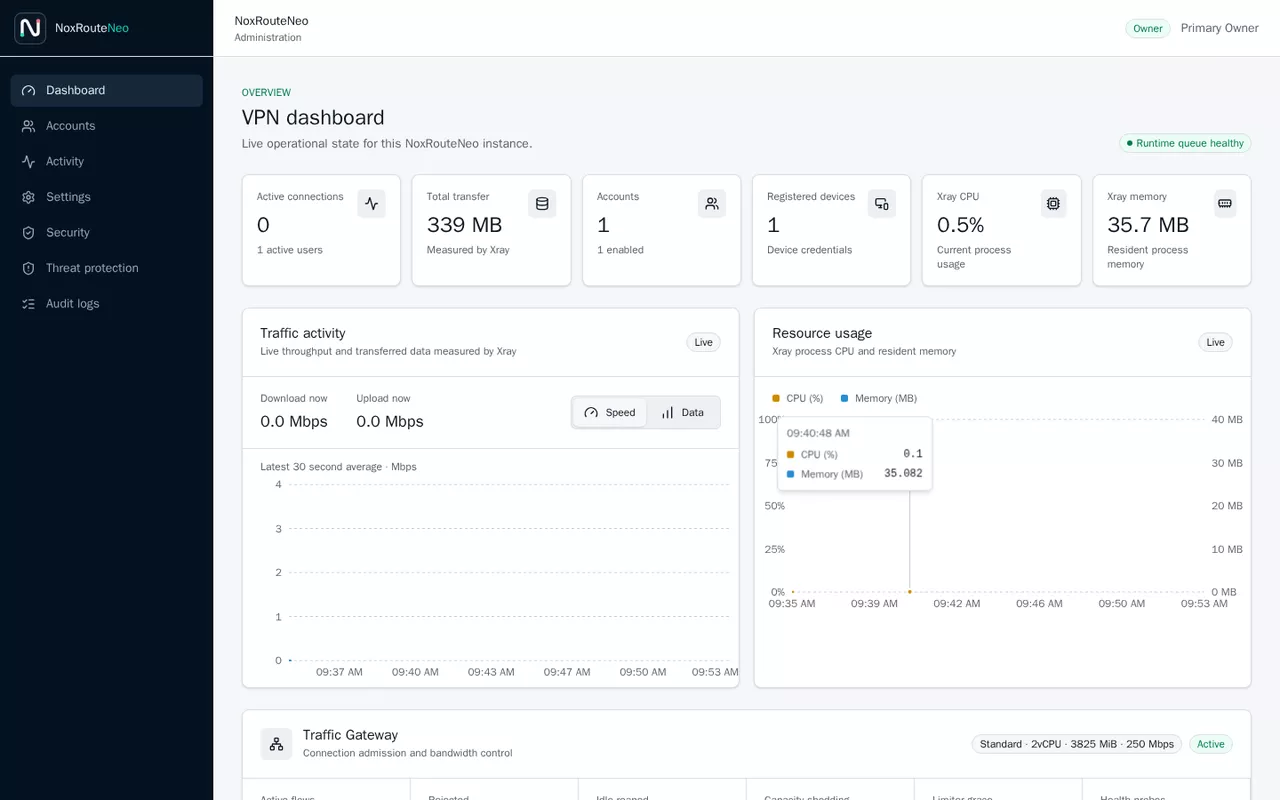The height and width of the screenshot is (800, 1280).
Task: Open the Activity page
Action: point(107,161)
